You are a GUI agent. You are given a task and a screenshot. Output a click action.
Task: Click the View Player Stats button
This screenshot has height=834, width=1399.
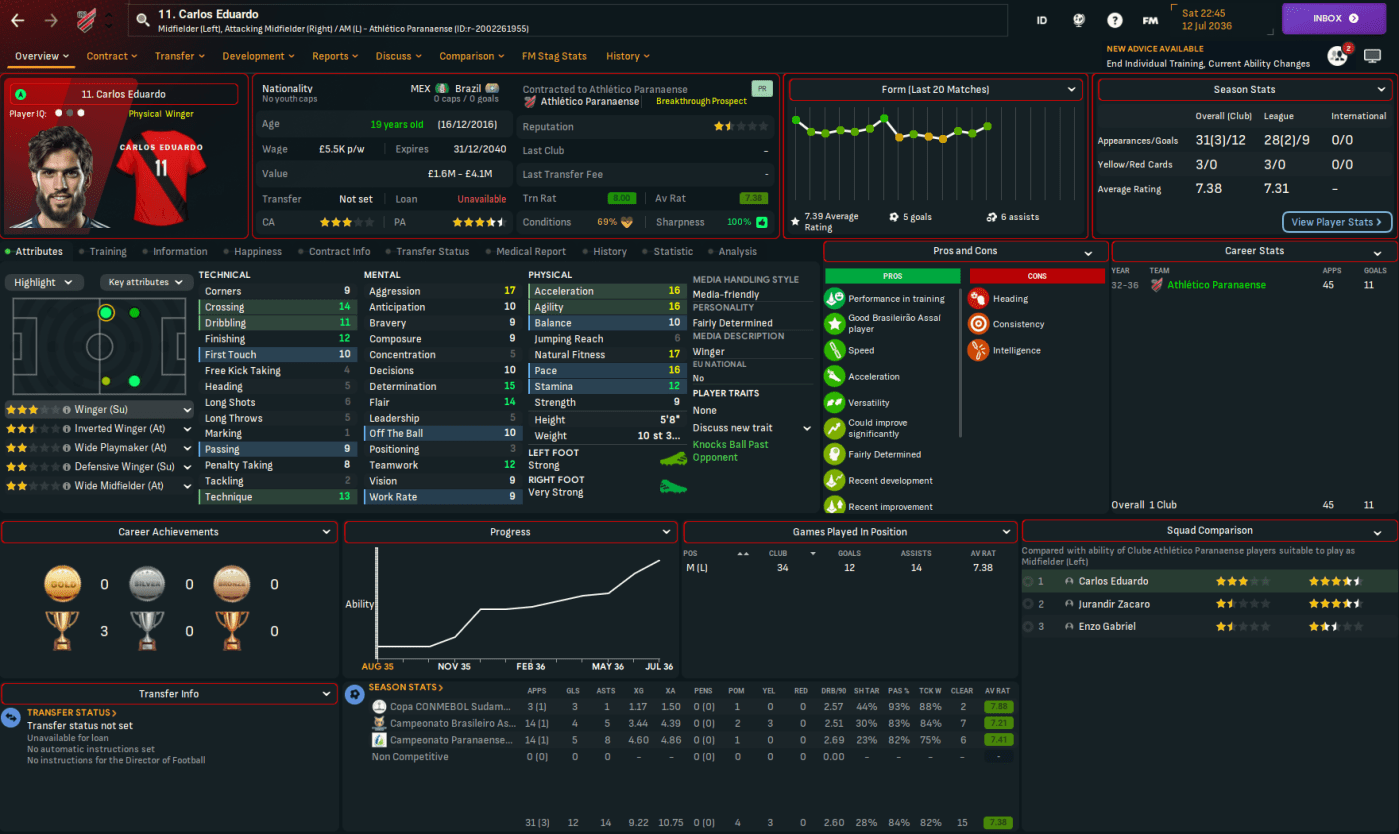tap(1336, 222)
